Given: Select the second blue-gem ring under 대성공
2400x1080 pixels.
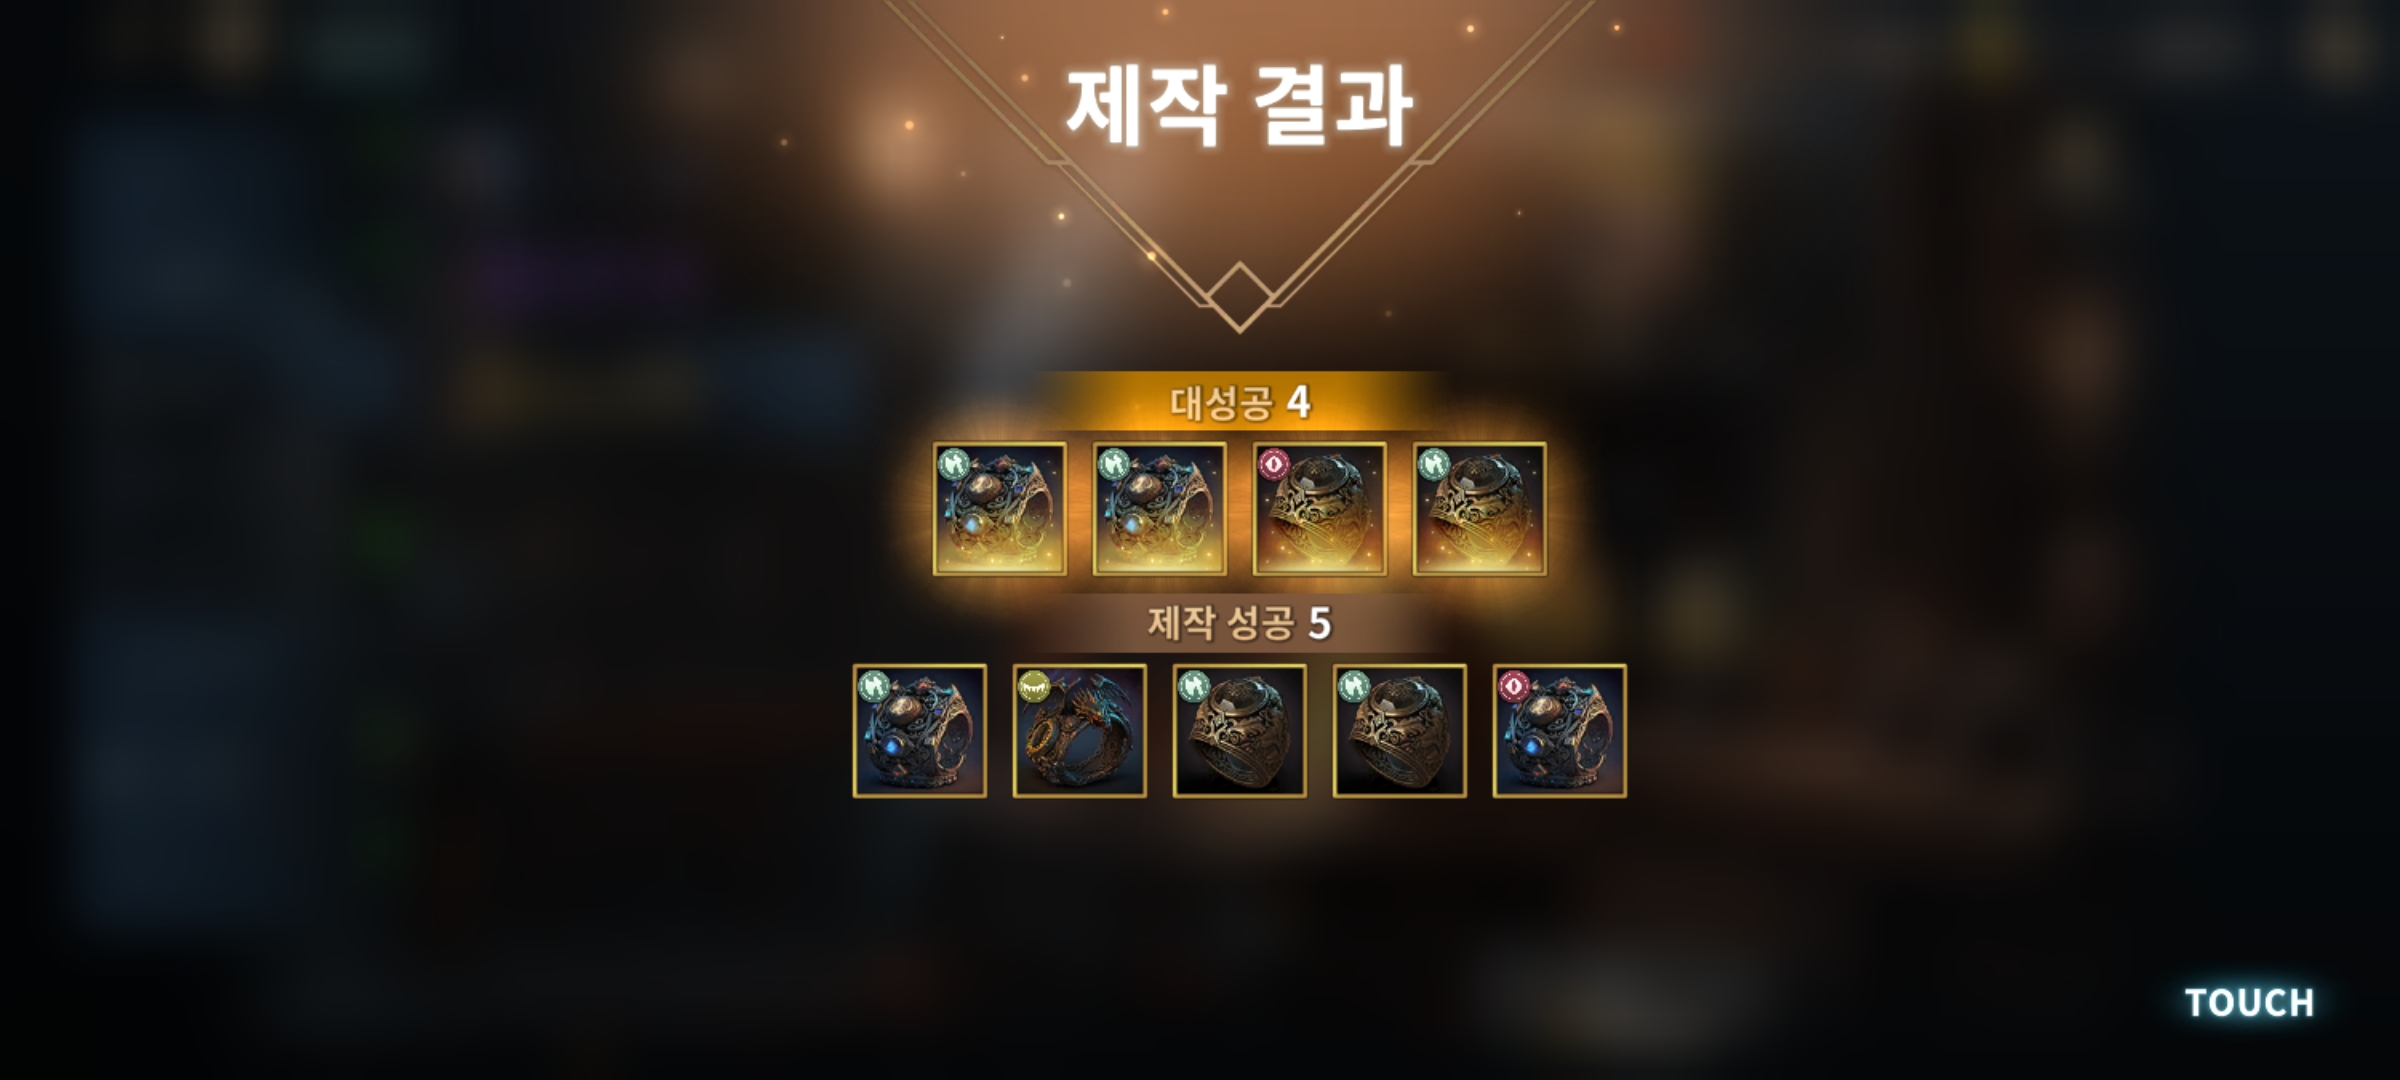Looking at the screenshot, I should click(x=1159, y=509).
